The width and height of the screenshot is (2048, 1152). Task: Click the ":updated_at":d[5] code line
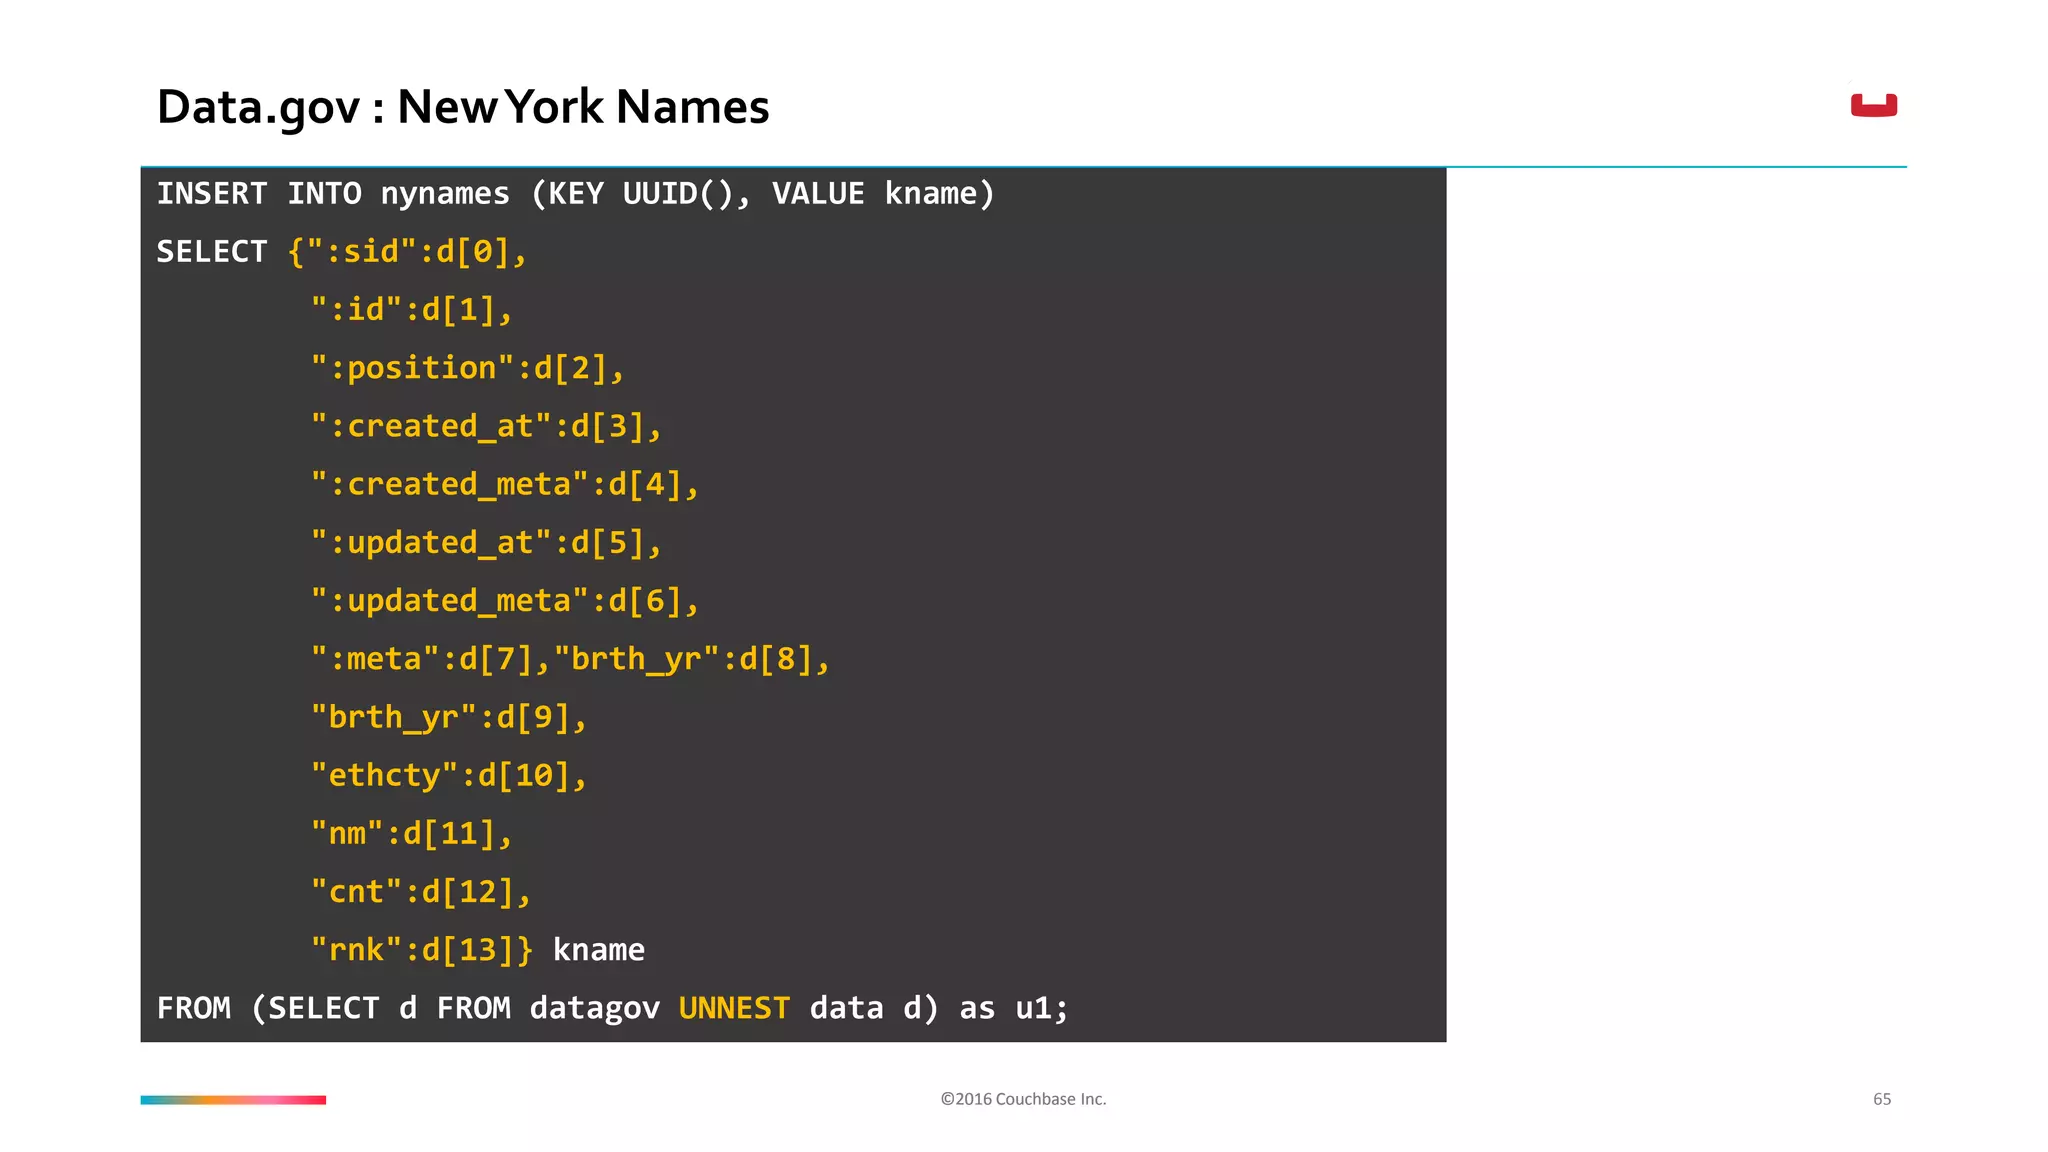tap(486, 542)
